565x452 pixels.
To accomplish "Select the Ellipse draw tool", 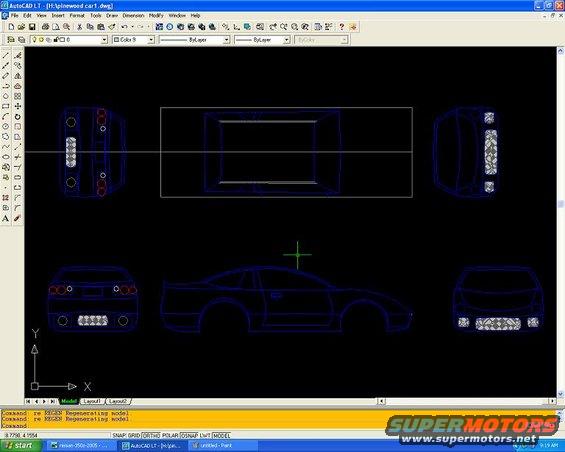I will (6, 157).
